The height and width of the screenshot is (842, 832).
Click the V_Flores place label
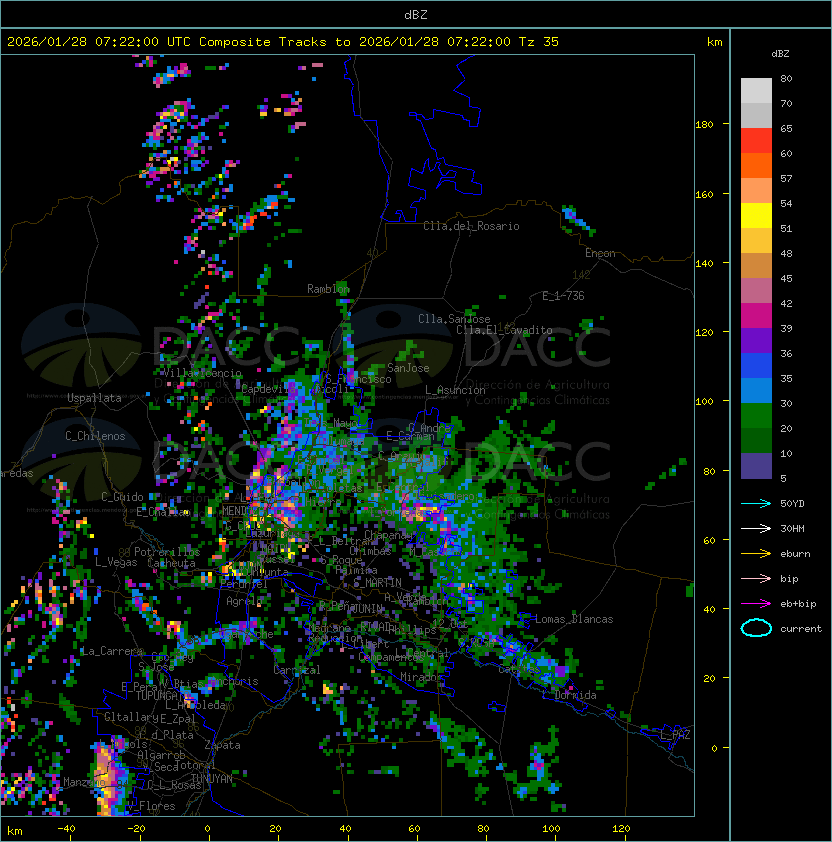click(151, 806)
